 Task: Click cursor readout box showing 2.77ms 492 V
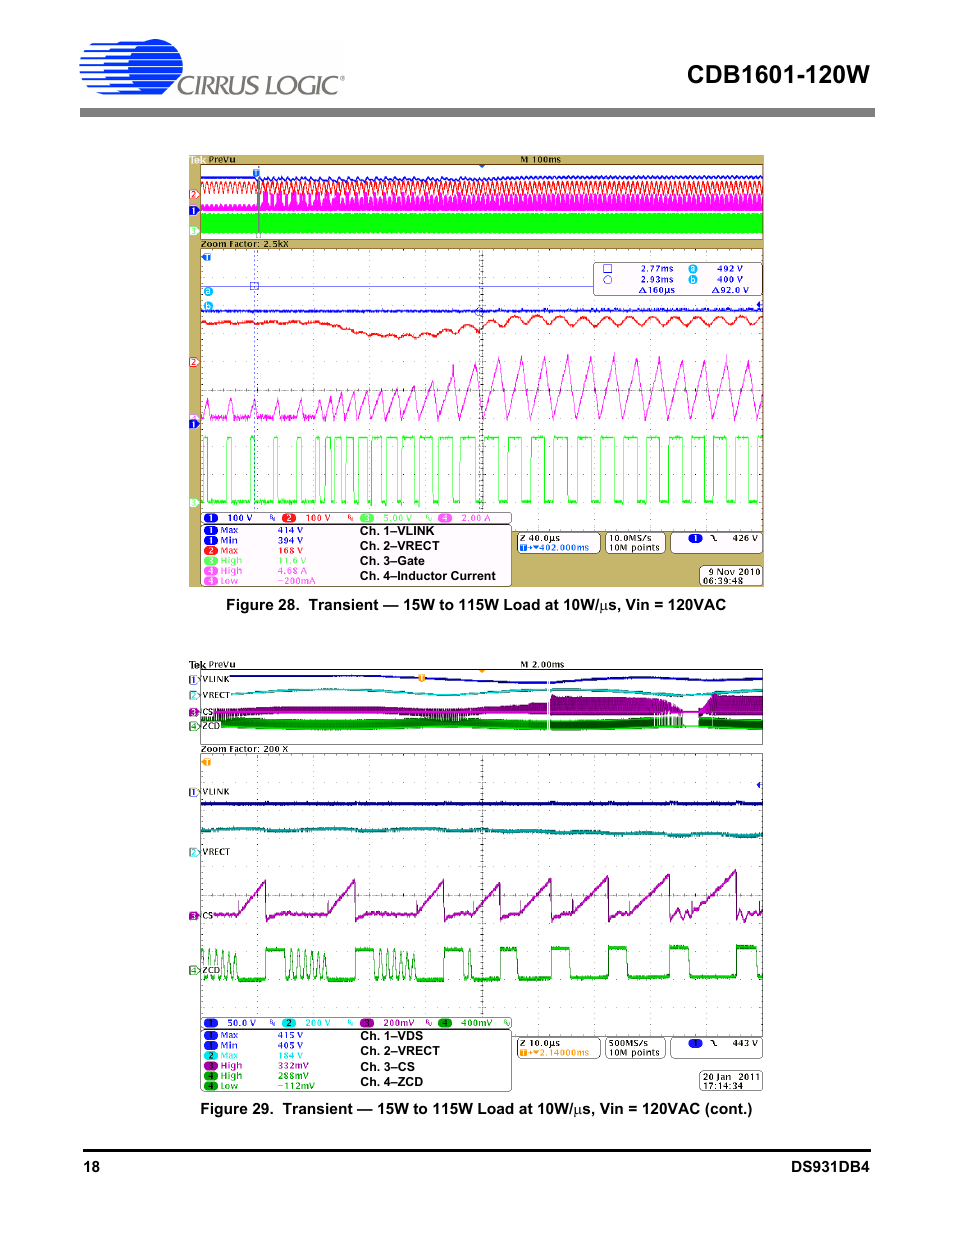[x=678, y=279]
